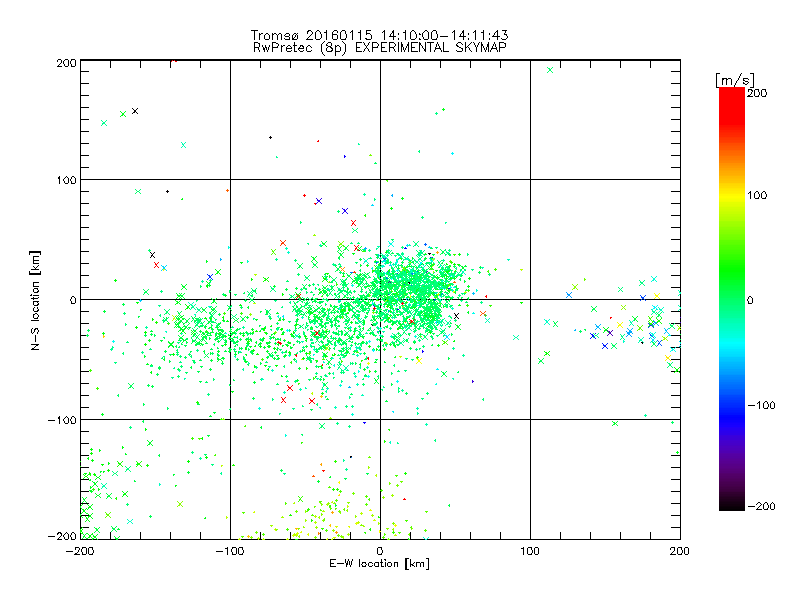Image resolution: width=800 pixels, height=600 pixels.
Task: Click the colorbar label "-100"
Action: pos(761,406)
